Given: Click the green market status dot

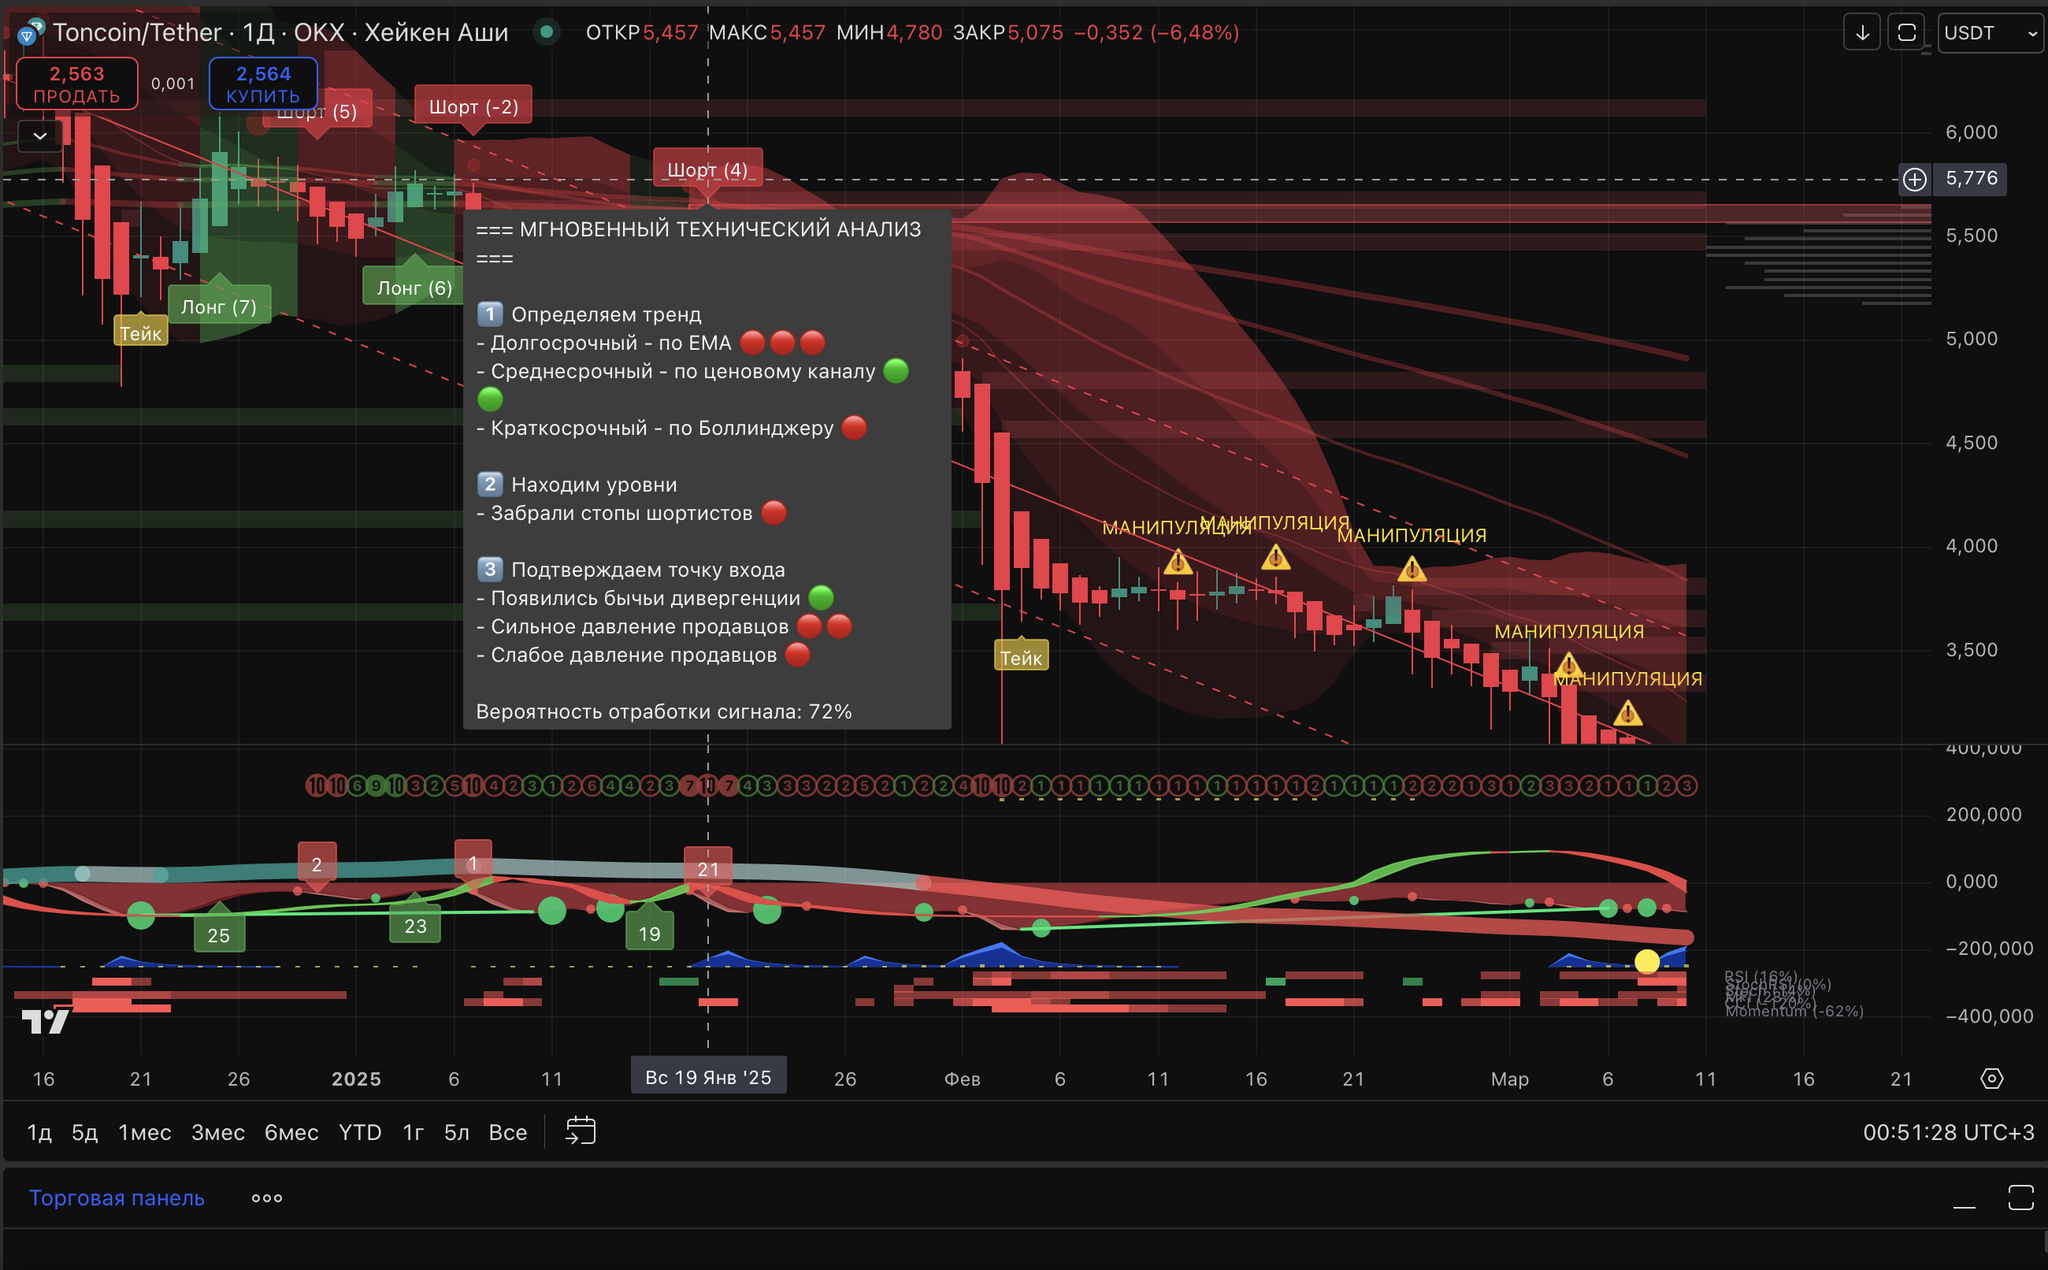Looking at the screenshot, I should tap(546, 32).
